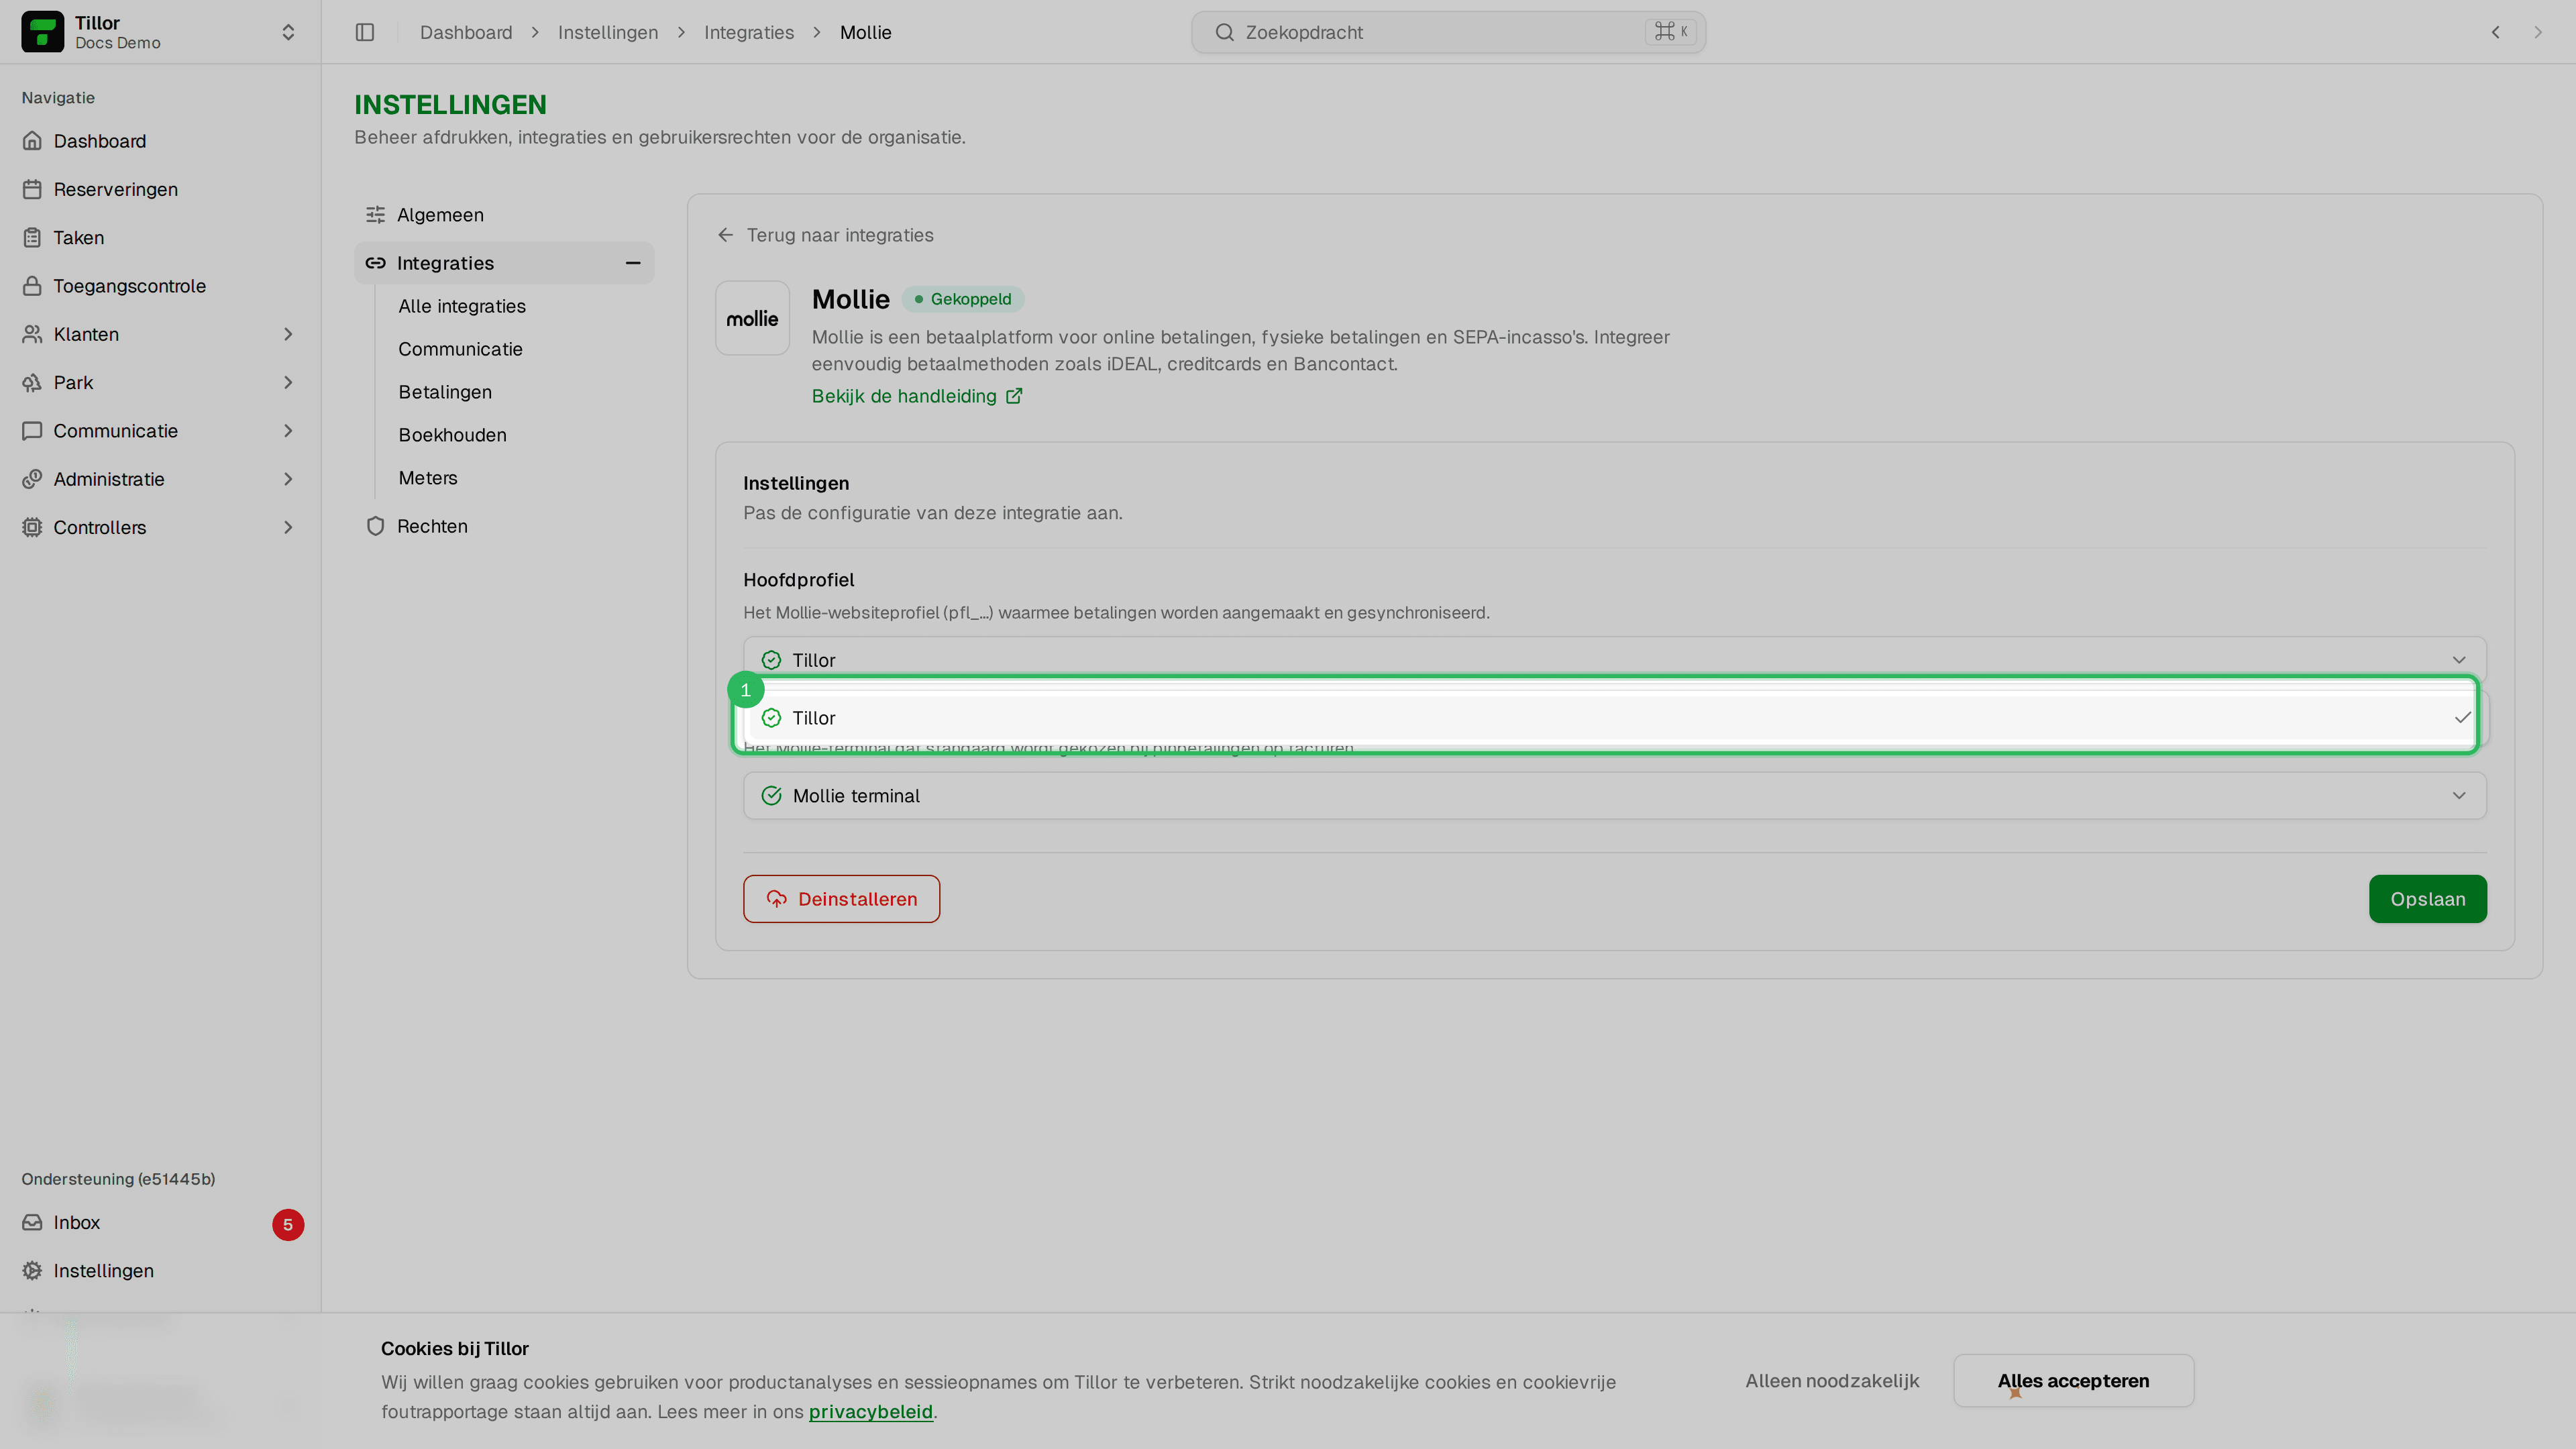The width and height of the screenshot is (2576, 1449).
Task: Collapse the Integraties settings section
Action: coord(633,263)
